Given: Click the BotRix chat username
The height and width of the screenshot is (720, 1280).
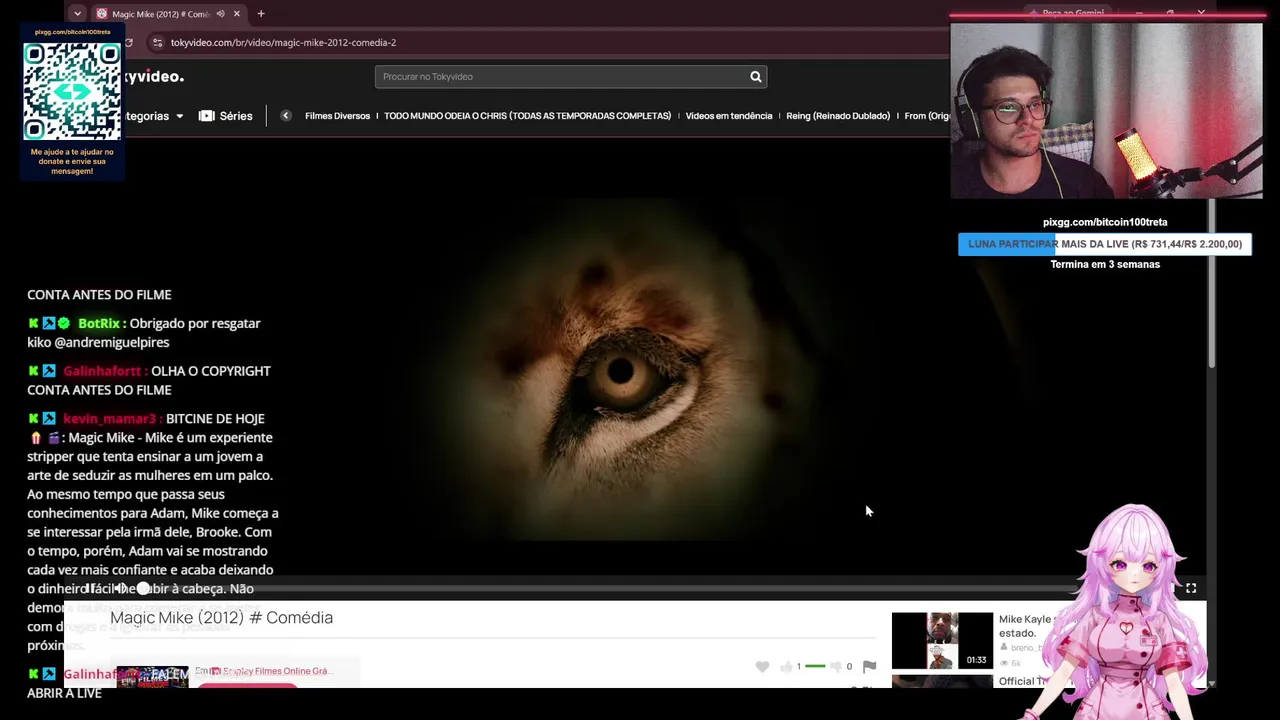Looking at the screenshot, I should (x=98, y=324).
